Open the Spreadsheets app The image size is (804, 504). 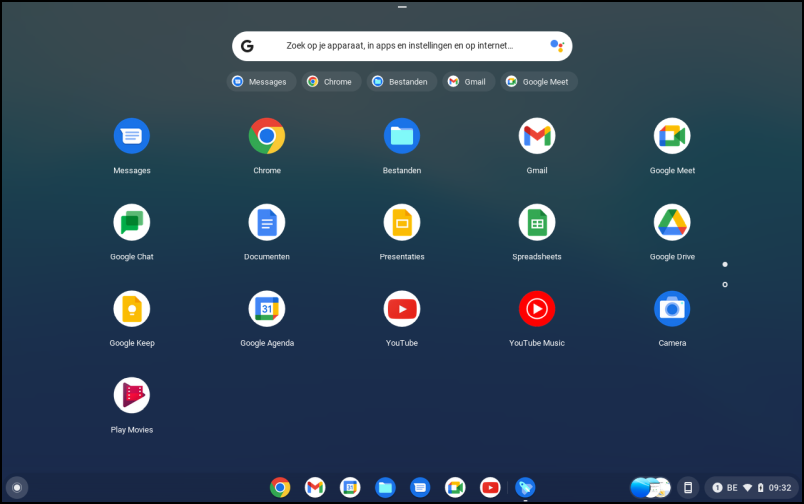(x=537, y=223)
